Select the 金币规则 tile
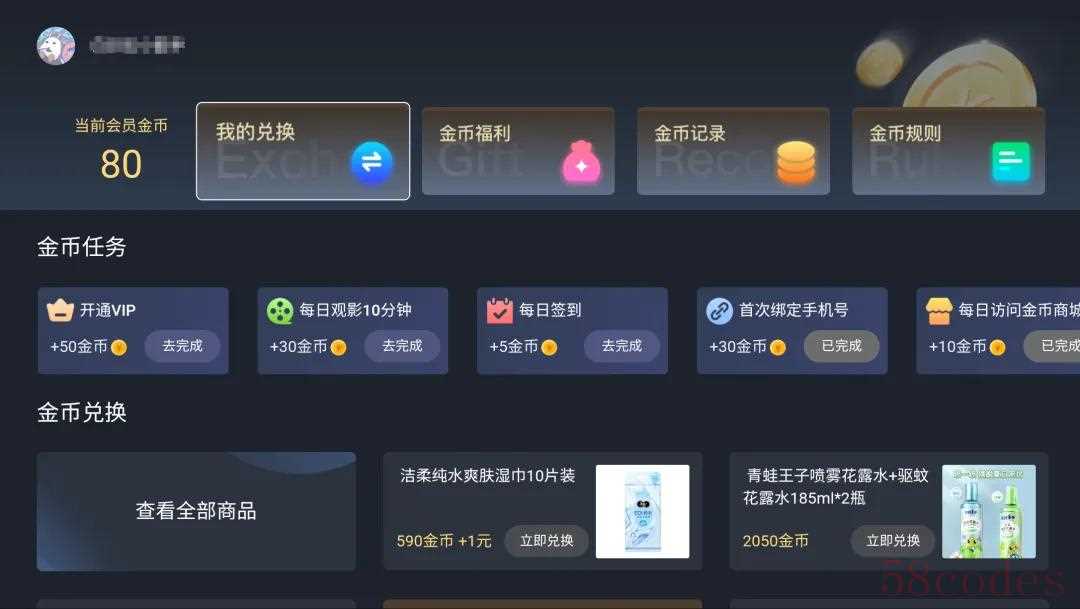The height and width of the screenshot is (609, 1080). (x=948, y=151)
